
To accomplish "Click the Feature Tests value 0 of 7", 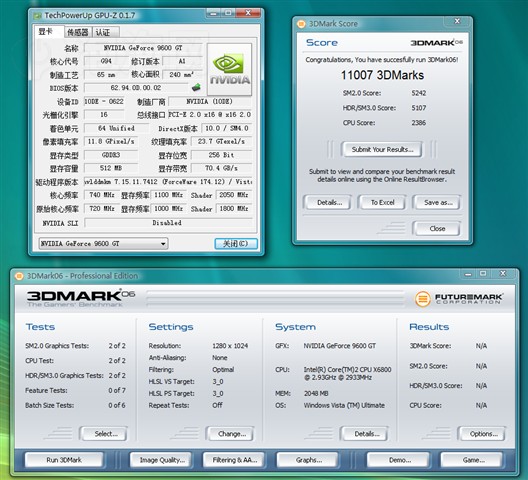I will pos(117,390).
